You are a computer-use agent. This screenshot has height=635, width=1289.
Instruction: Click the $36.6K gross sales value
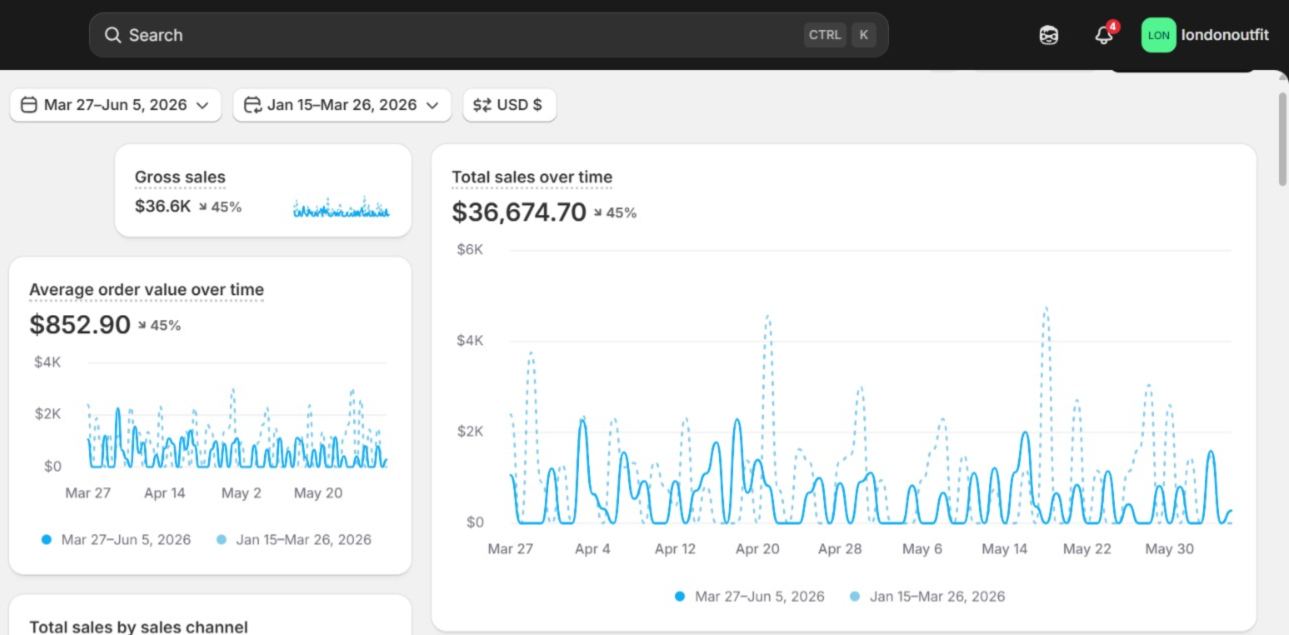pyautogui.click(x=162, y=207)
